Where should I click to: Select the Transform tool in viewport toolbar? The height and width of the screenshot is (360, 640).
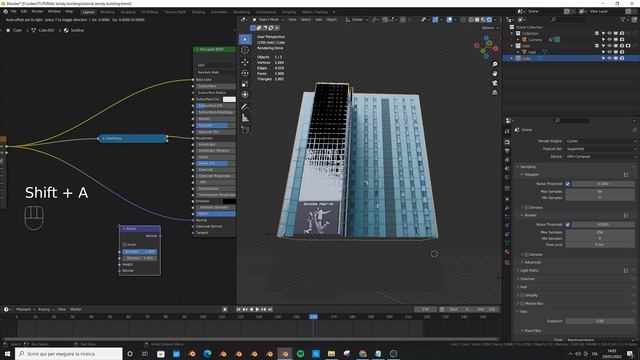[x=245, y=95]
